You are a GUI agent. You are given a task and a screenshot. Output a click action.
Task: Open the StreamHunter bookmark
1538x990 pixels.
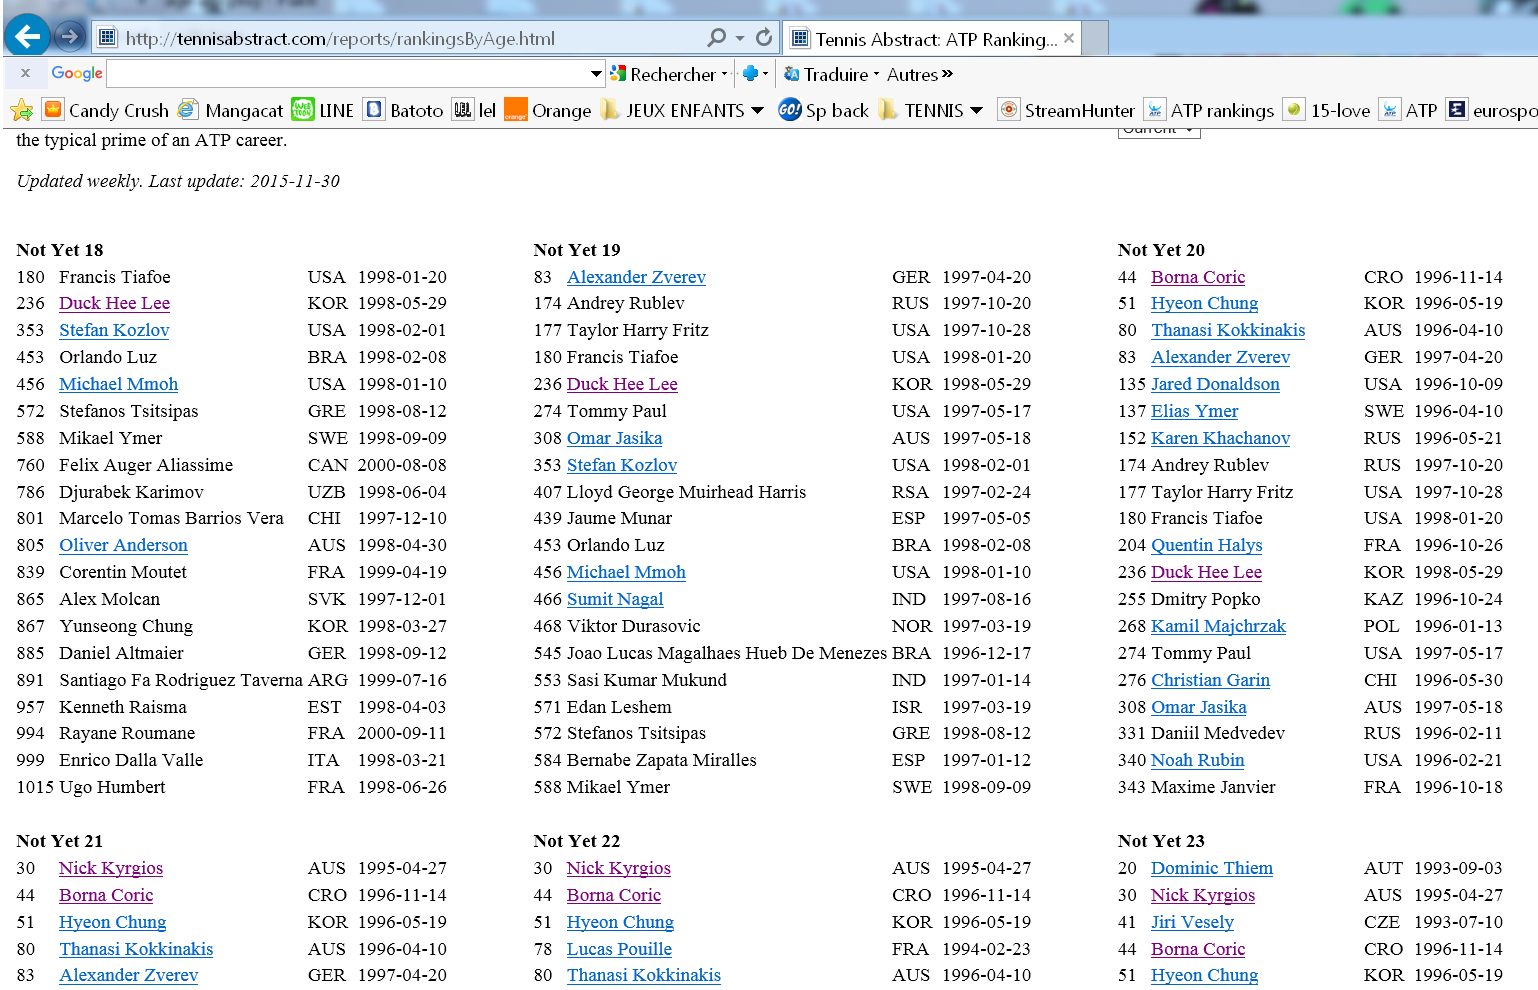pyautogui.click(x=1066, y=110)
